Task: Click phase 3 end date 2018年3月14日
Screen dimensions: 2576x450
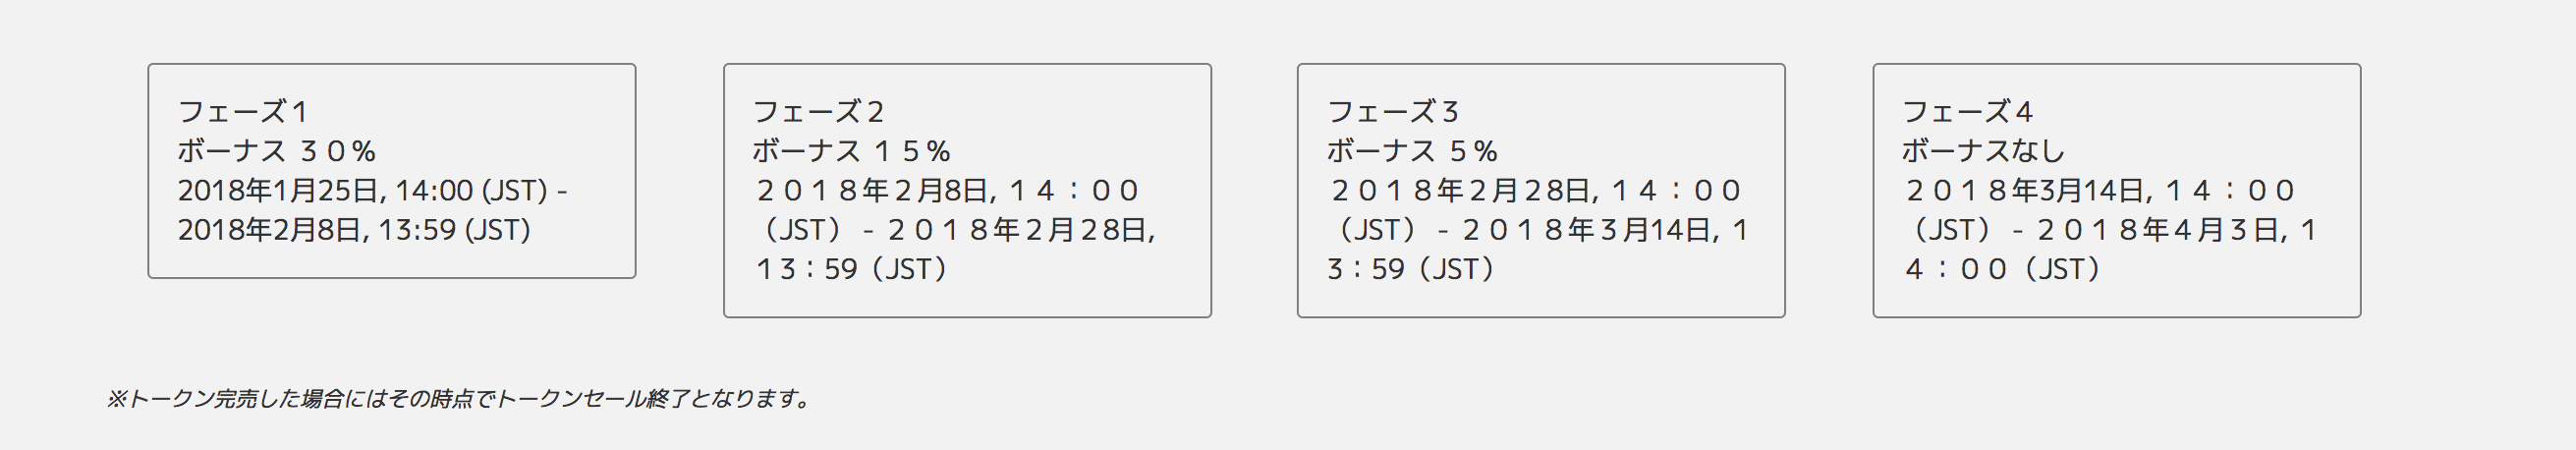Action: click(1586, 230)
